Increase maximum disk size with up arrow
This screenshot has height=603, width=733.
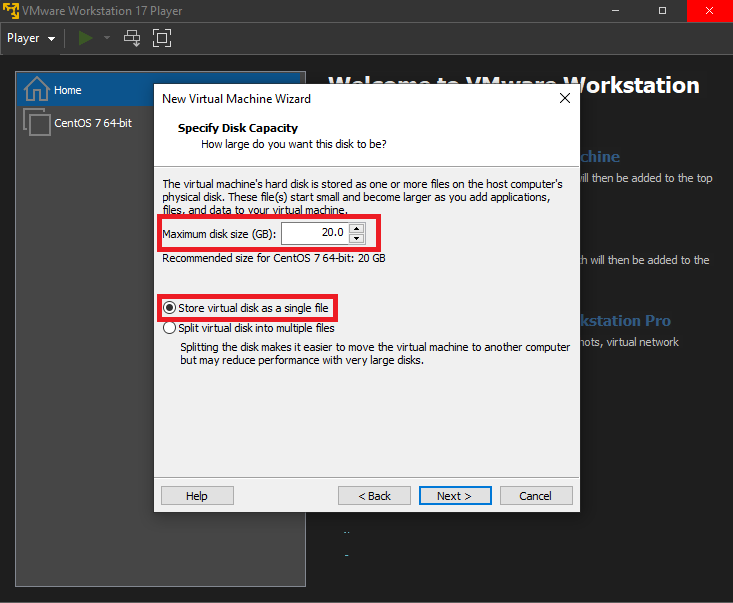[357, 228]
